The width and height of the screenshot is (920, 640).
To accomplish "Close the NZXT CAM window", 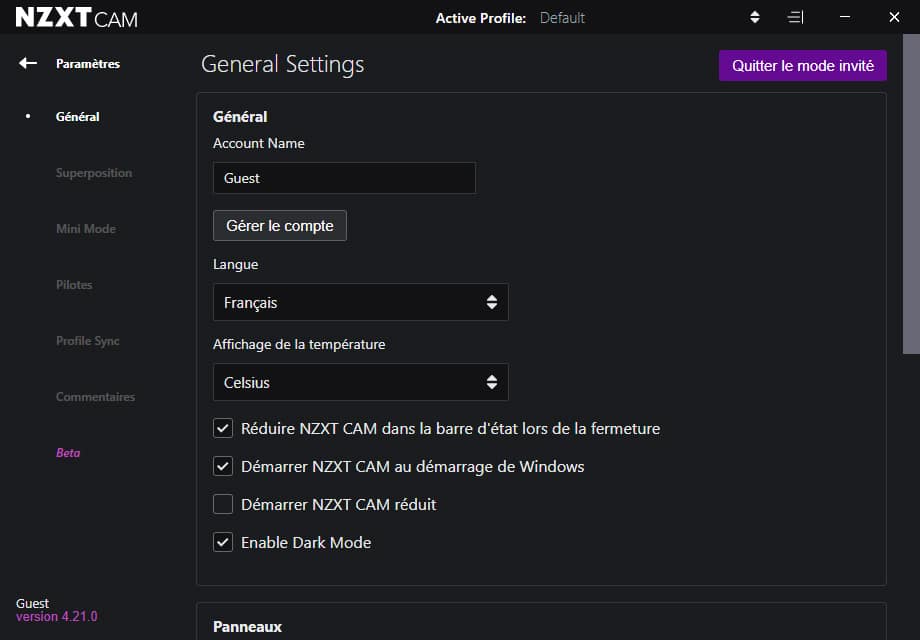I will click(x=894, y=17).
